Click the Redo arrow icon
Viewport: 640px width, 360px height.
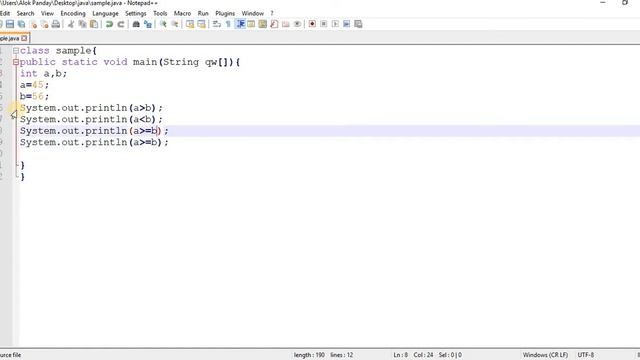[x=121, y=24]
